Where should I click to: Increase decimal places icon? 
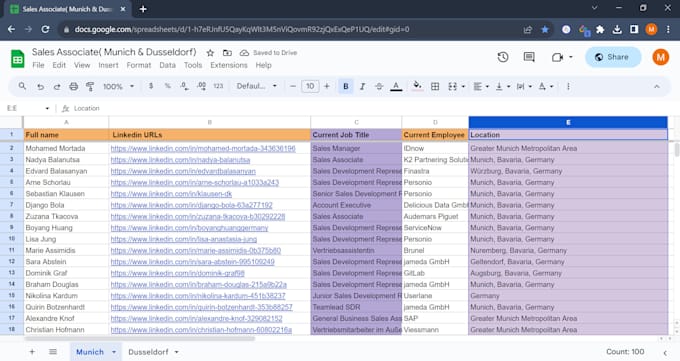click(x=202, y=86)
